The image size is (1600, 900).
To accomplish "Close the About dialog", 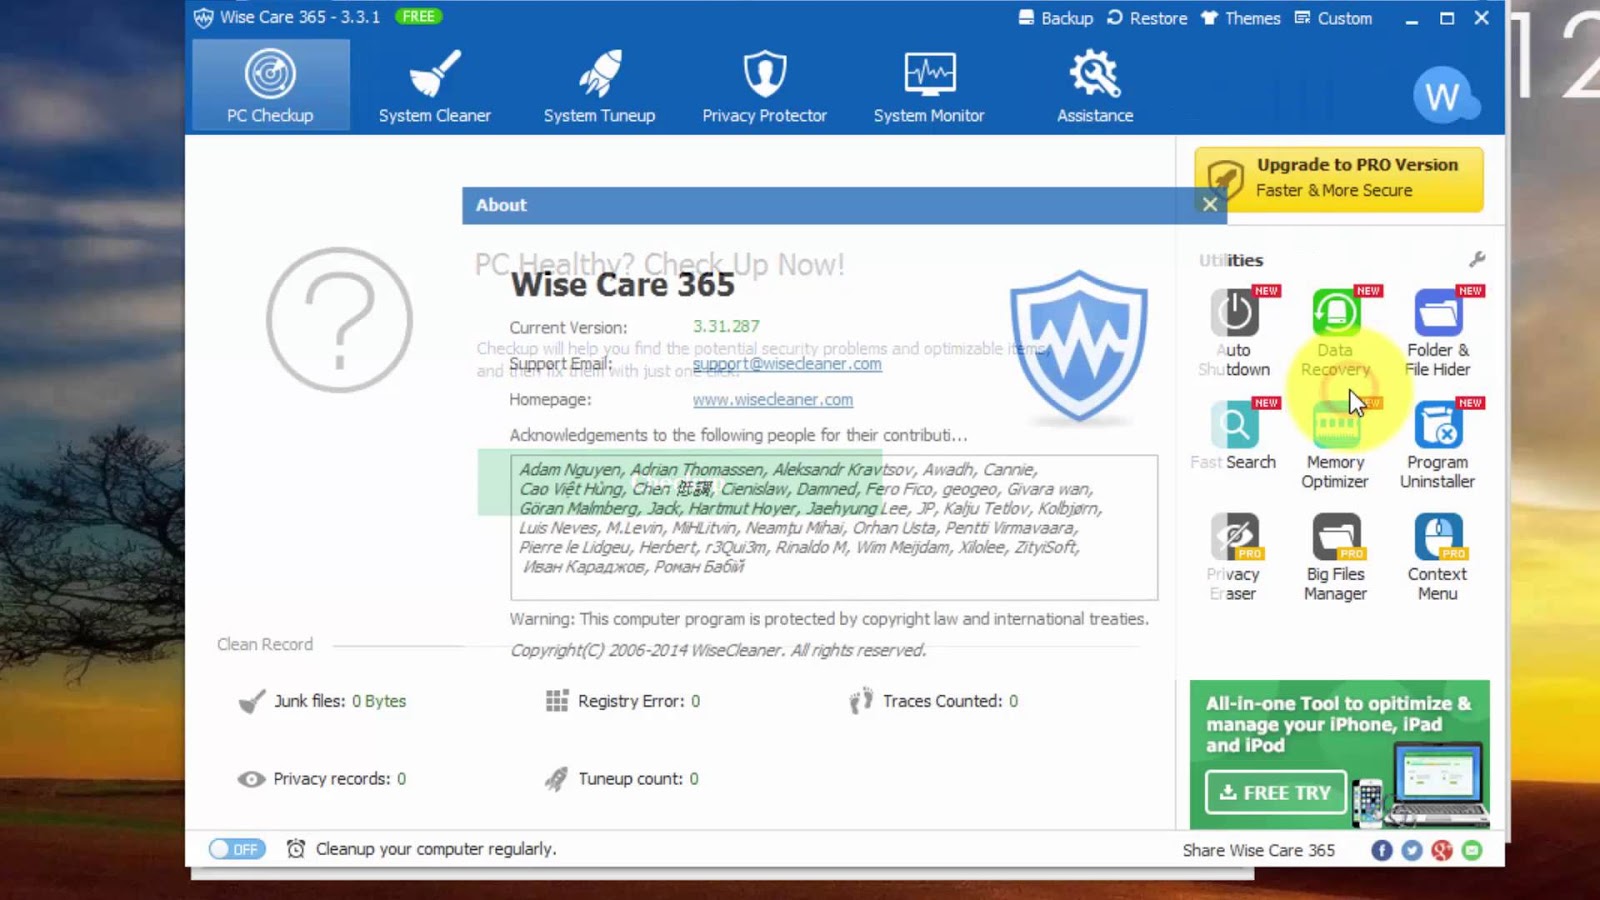I will [x=1210, y=205].
